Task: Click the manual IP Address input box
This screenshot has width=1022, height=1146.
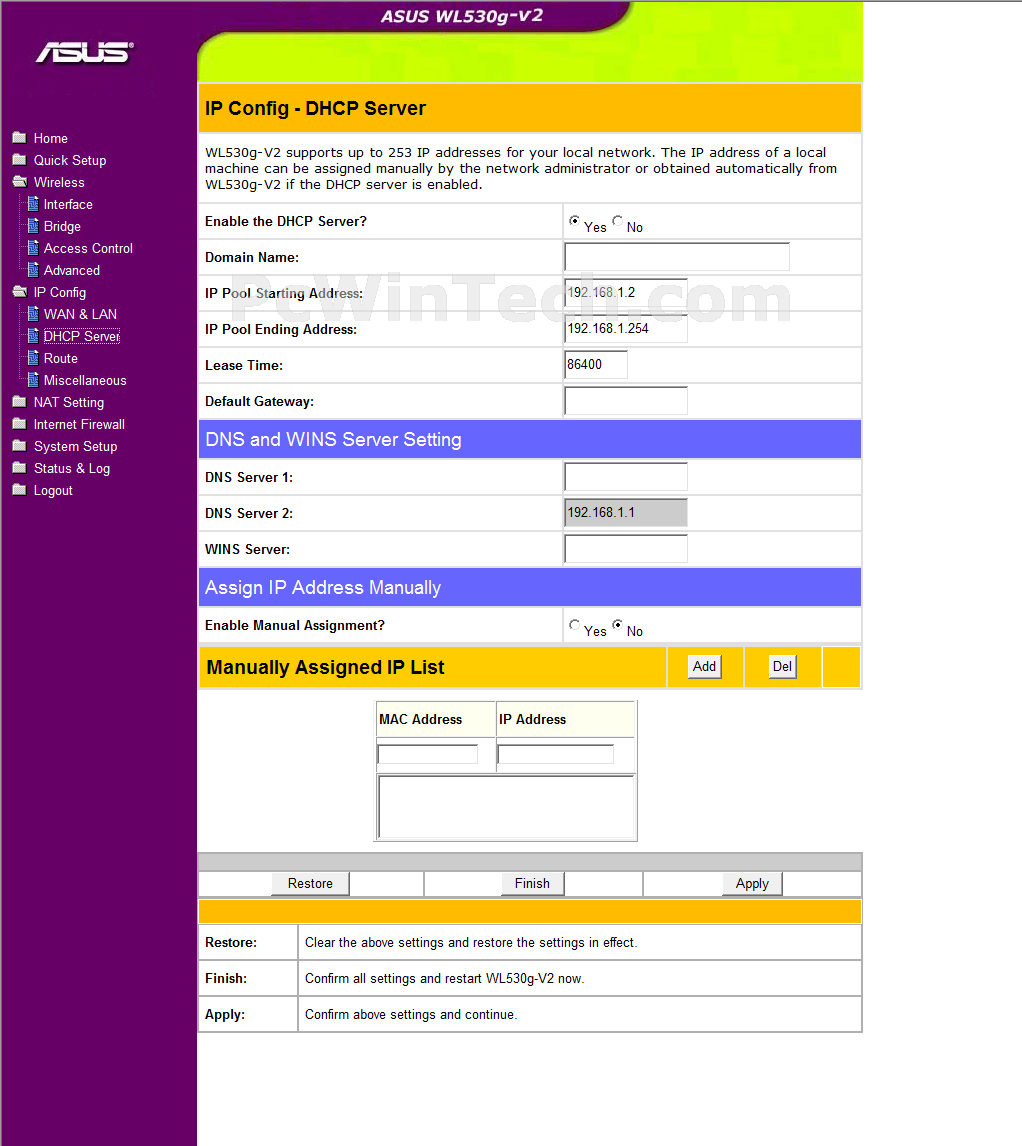Action: click(x=556, y=754)
